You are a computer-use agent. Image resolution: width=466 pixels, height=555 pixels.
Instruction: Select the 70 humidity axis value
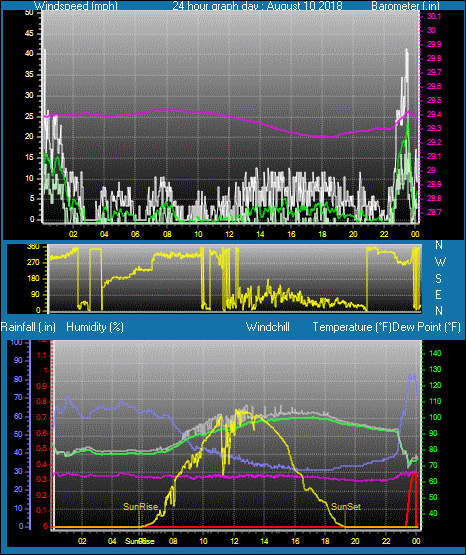pyautogui.click(x=18, y=398)
